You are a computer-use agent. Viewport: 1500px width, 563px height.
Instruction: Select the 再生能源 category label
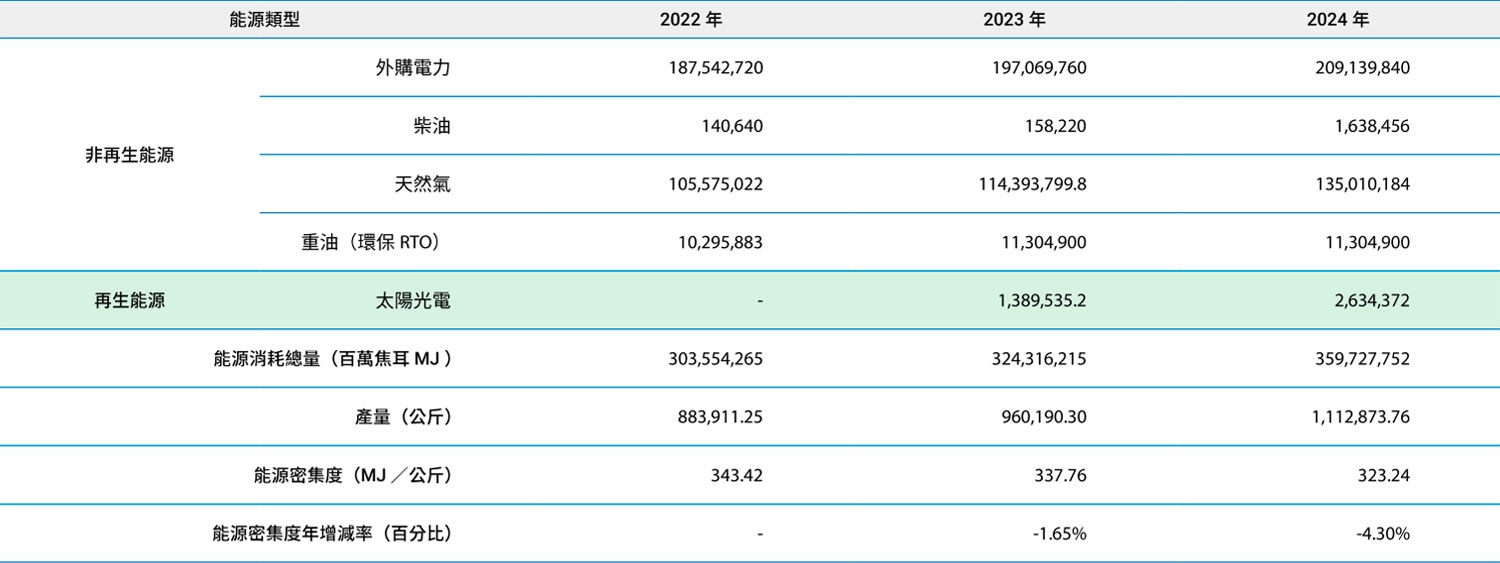(129, 300)
